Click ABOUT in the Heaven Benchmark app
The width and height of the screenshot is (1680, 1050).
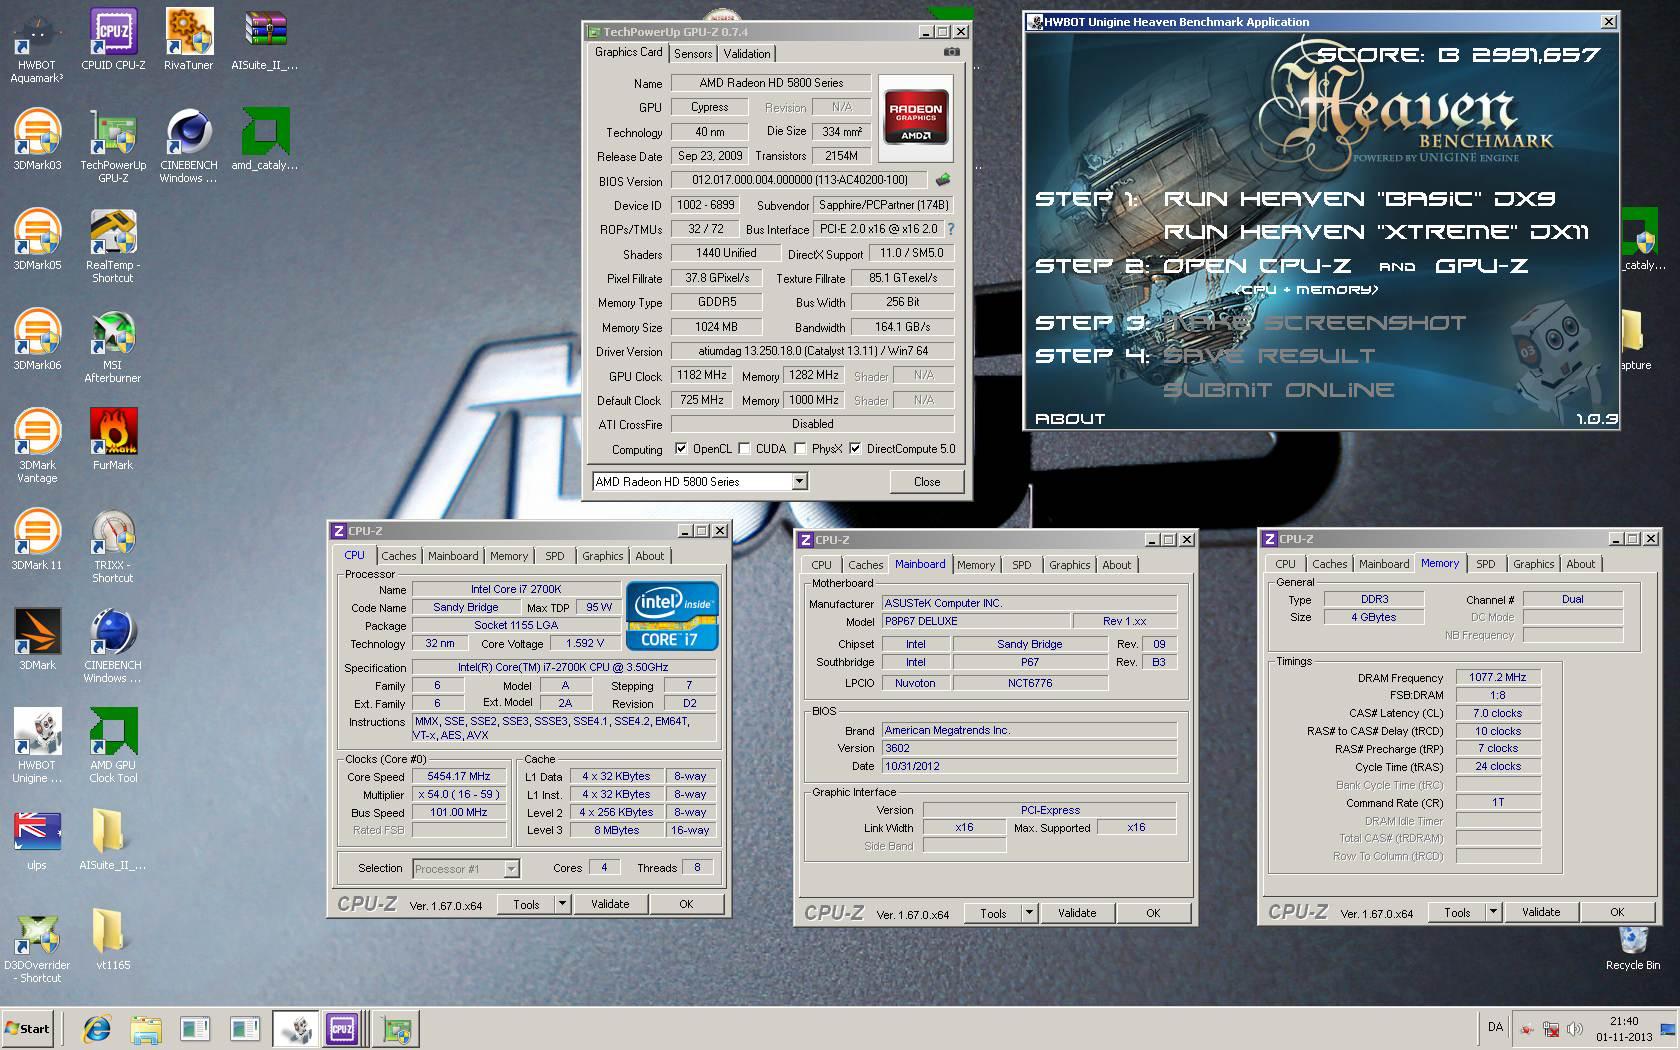1070,419
